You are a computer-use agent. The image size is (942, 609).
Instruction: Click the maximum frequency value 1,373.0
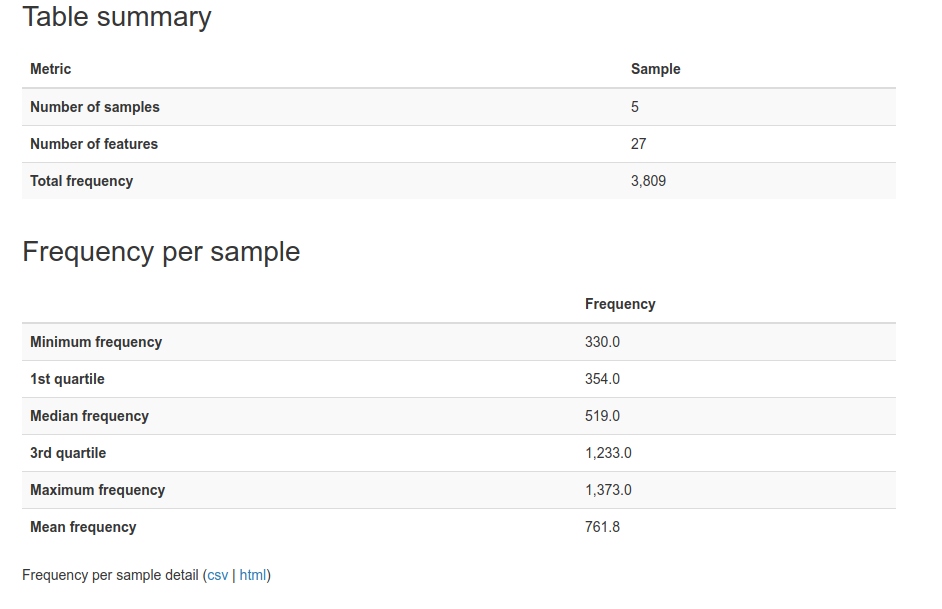[609, 490]
